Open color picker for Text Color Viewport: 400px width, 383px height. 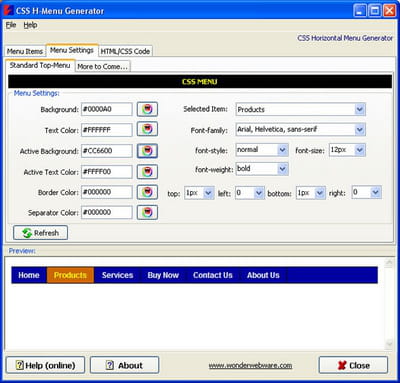pos(147,130)
